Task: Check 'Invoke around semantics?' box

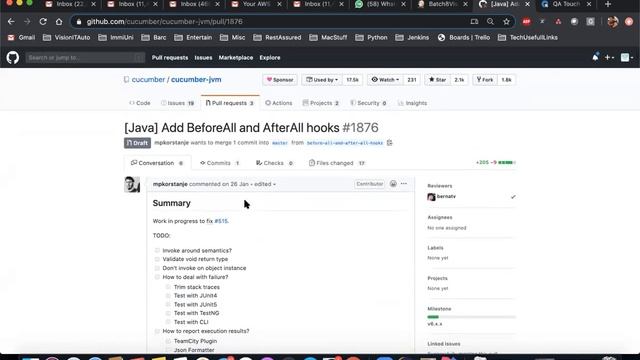Action: coord(157,250)
